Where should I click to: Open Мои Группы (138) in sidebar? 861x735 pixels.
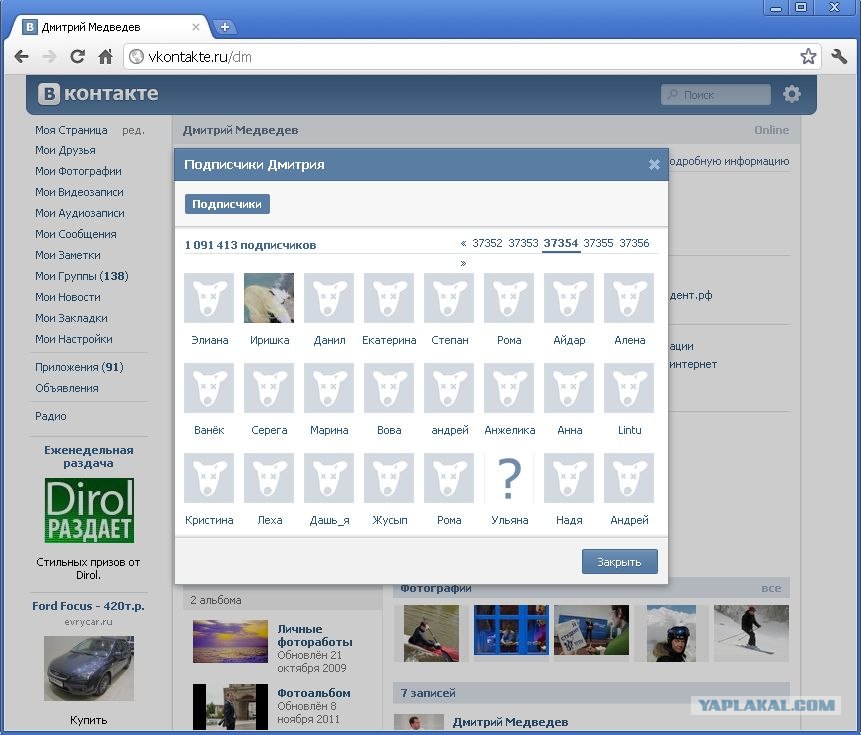82,276
